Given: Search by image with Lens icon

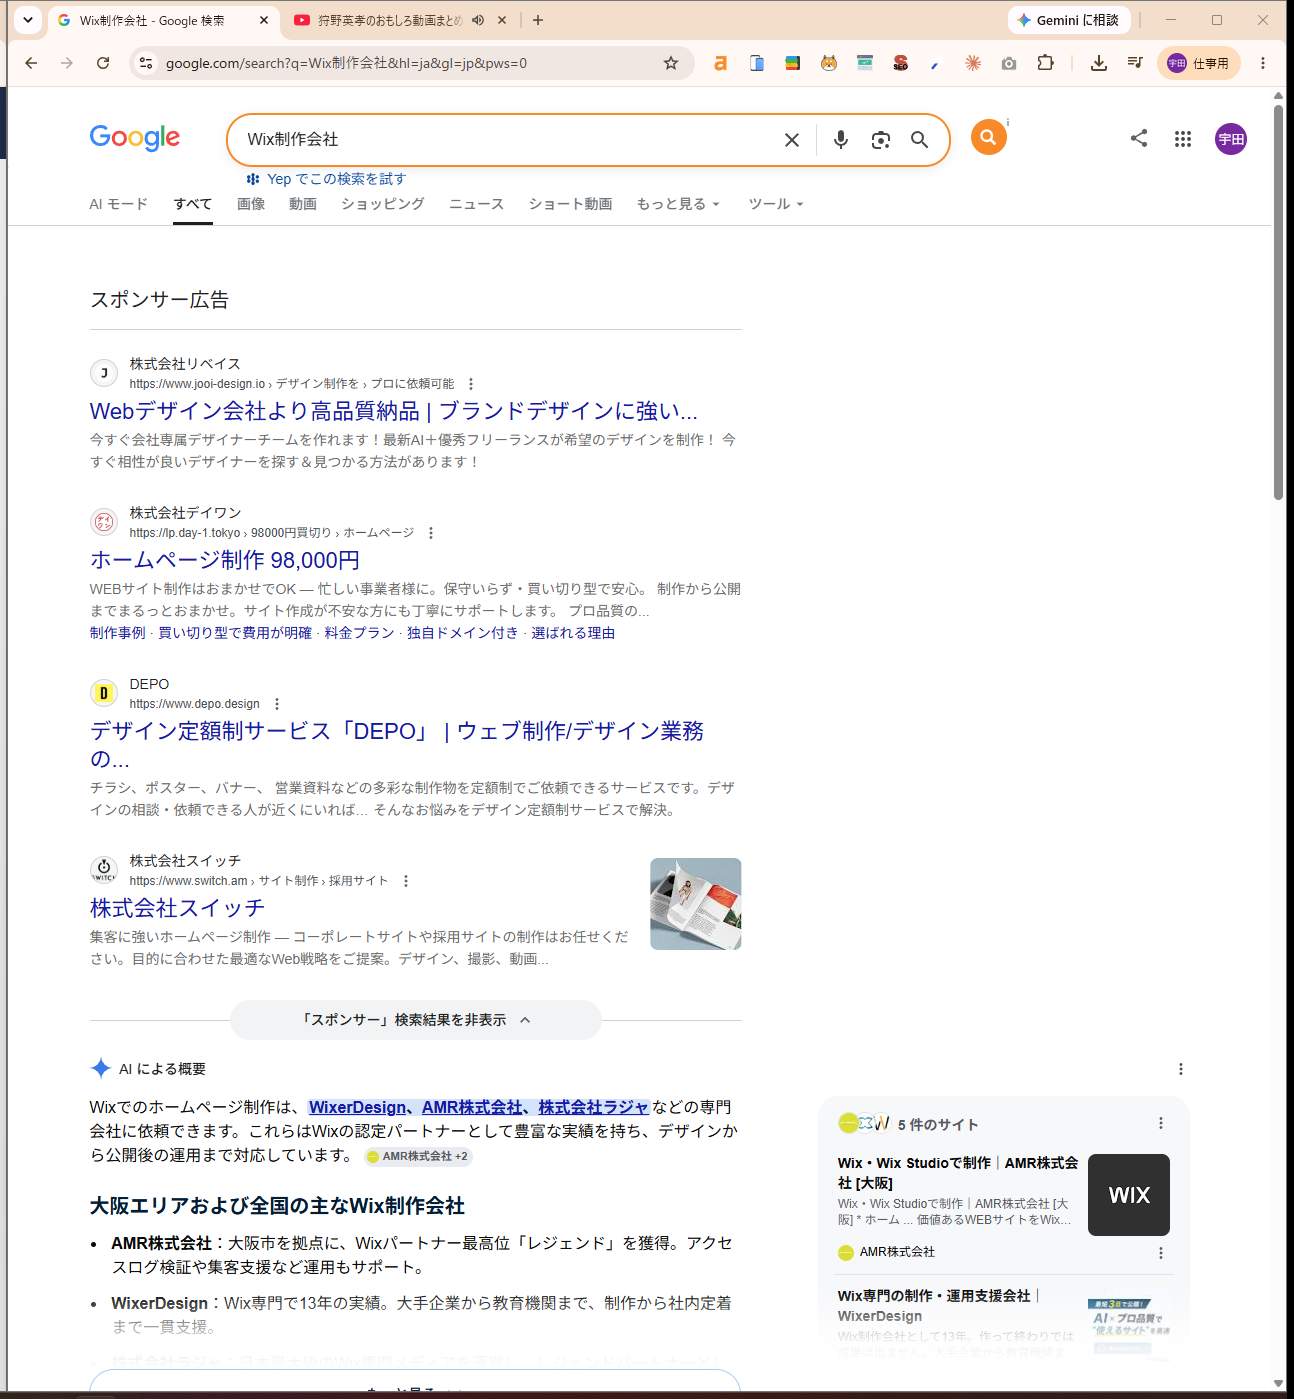Looking at the screenshot, I should tap(880, 140).
